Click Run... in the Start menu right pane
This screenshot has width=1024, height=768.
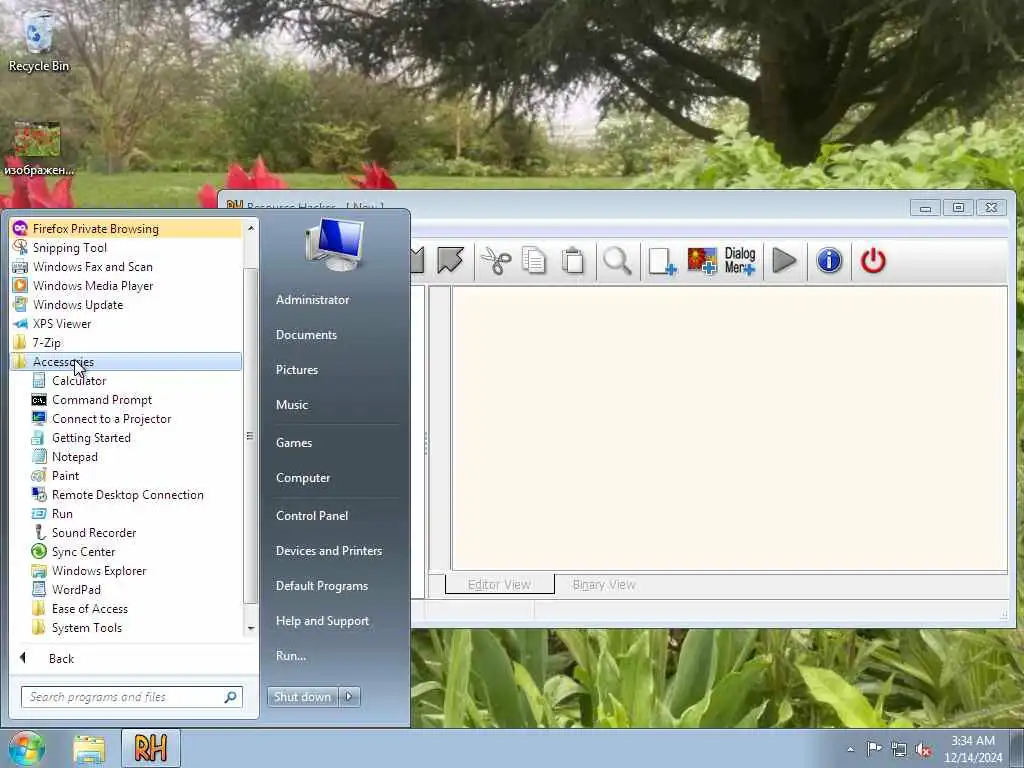click(291, 656)
